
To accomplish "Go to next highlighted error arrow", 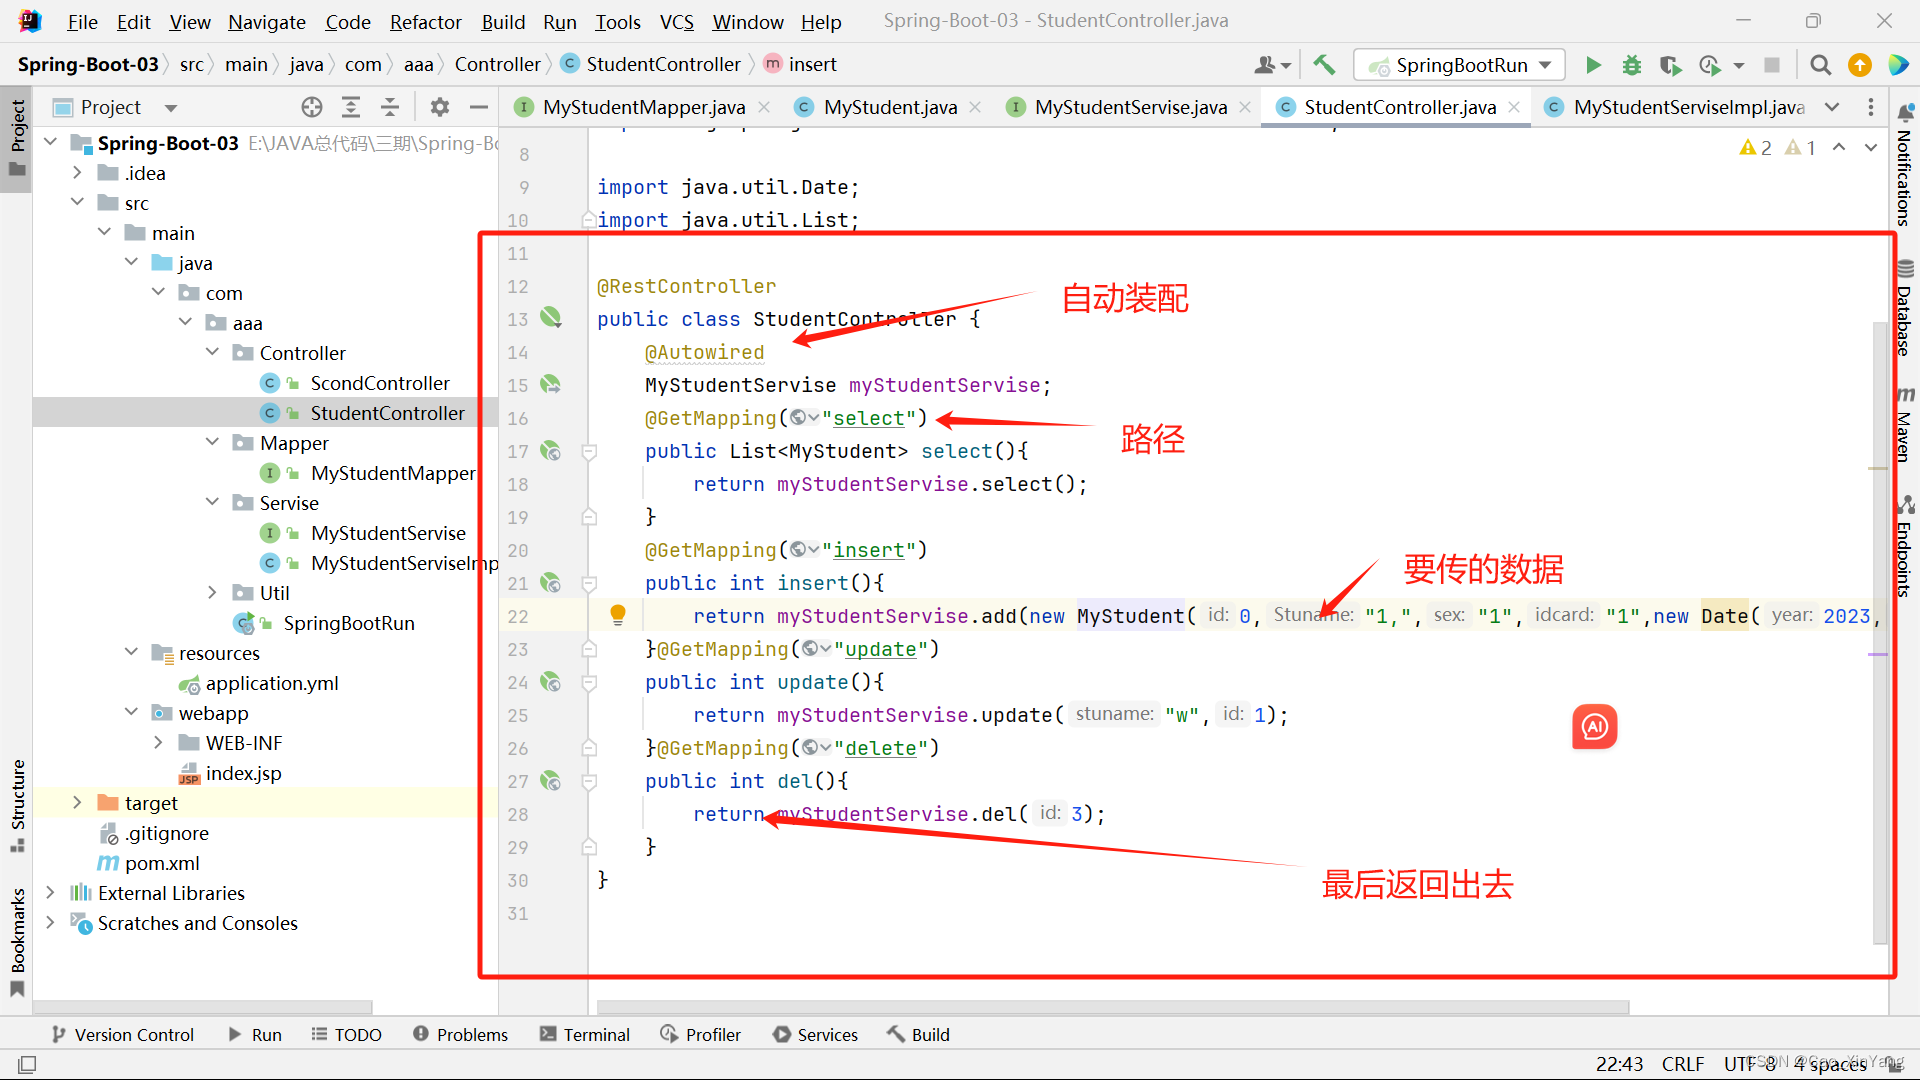I will pos(1871,148).
